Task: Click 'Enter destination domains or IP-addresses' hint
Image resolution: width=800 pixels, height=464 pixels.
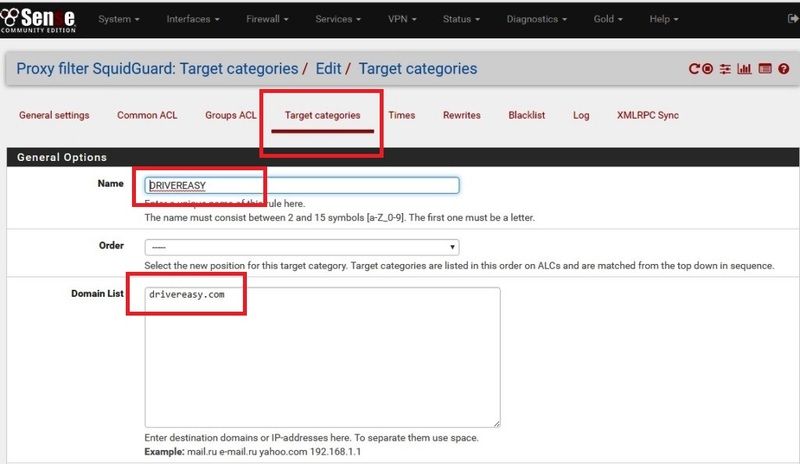Action: tap(311, 437)
